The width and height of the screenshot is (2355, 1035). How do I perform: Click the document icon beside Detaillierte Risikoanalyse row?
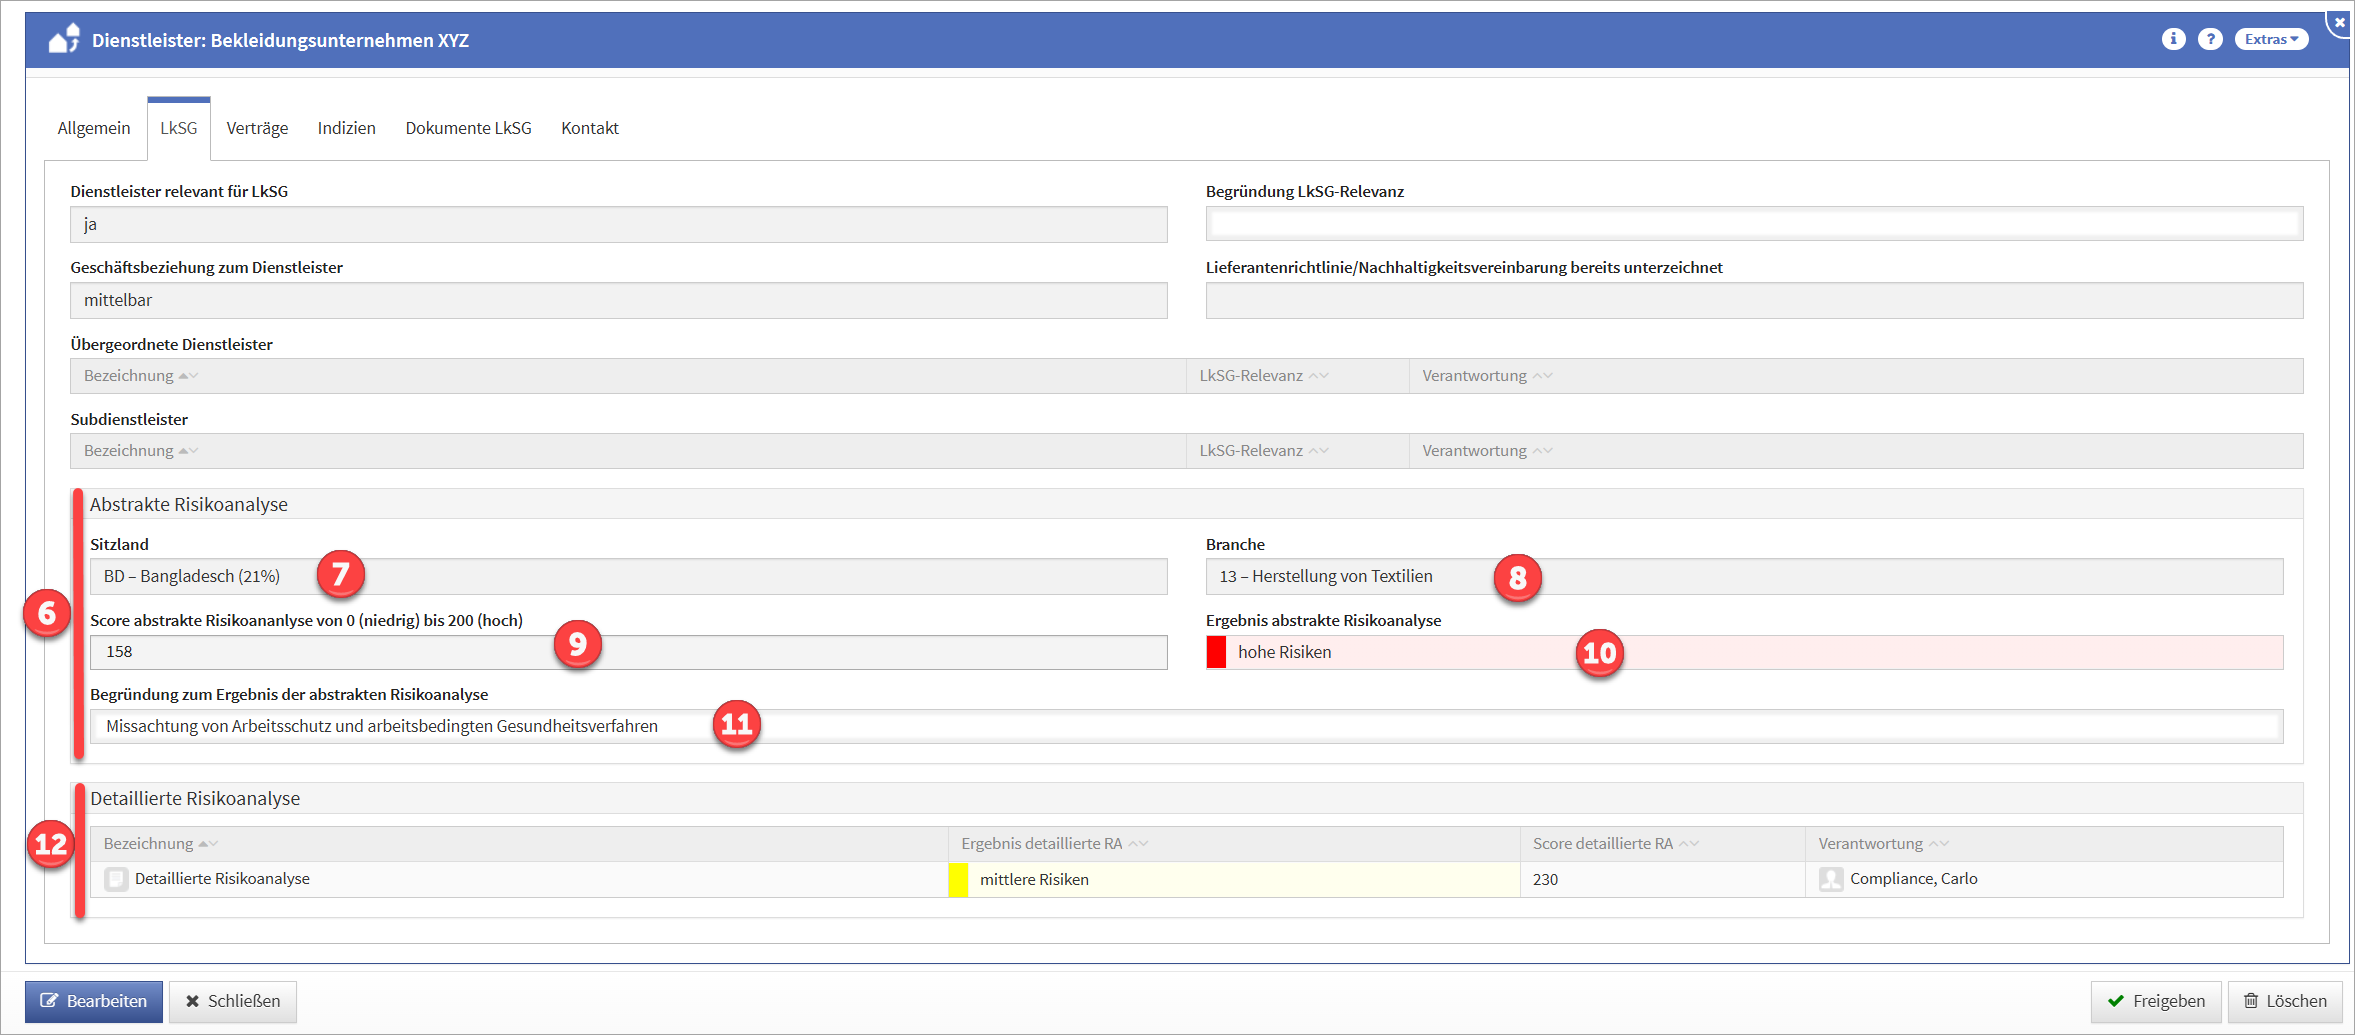[x=116, y=879]
